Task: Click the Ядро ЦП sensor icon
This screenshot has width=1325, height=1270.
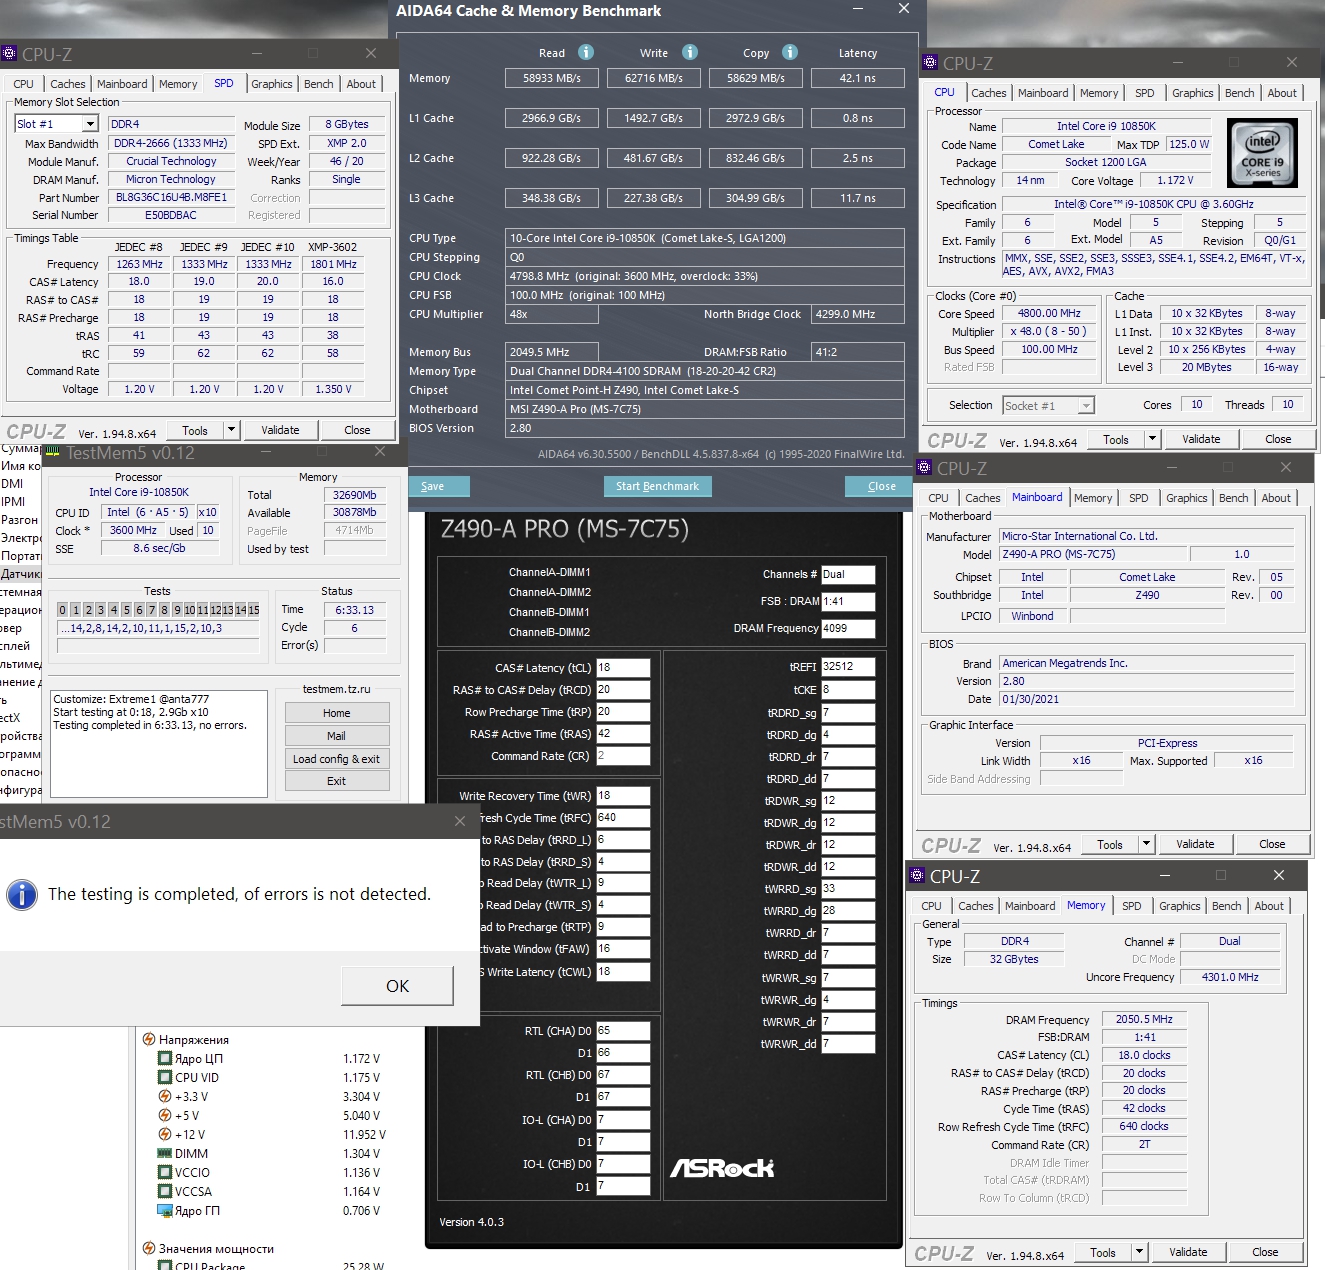Action: [x=165, y=1058]
